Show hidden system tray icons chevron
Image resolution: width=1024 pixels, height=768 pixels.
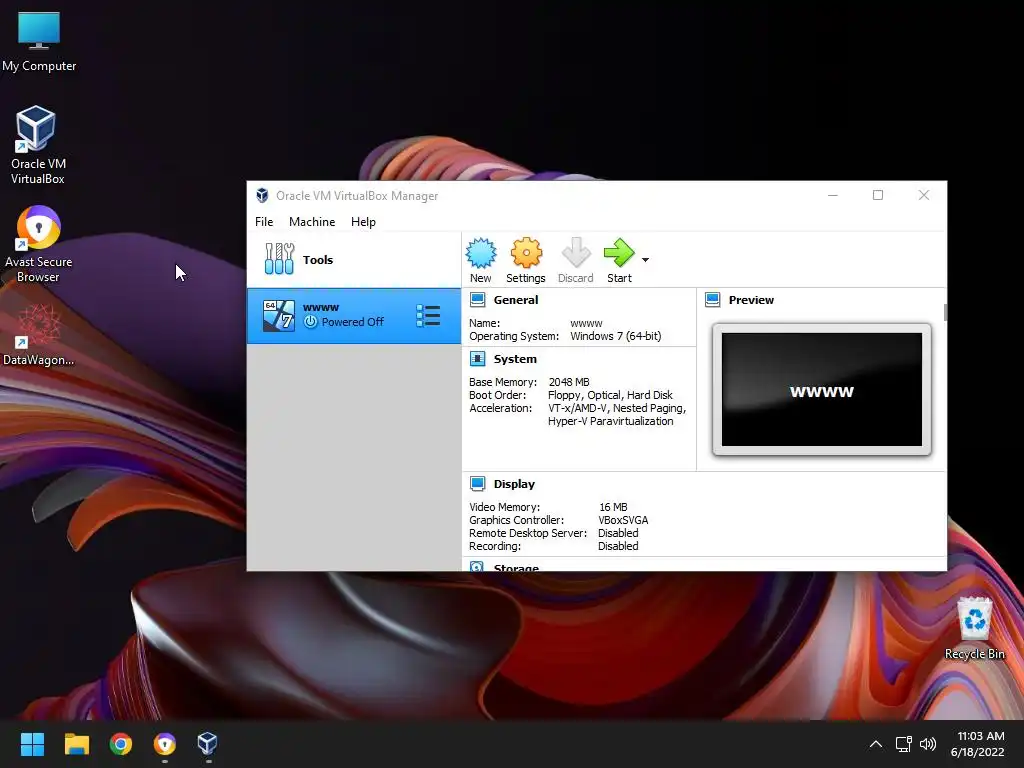[x=876, y=744]
